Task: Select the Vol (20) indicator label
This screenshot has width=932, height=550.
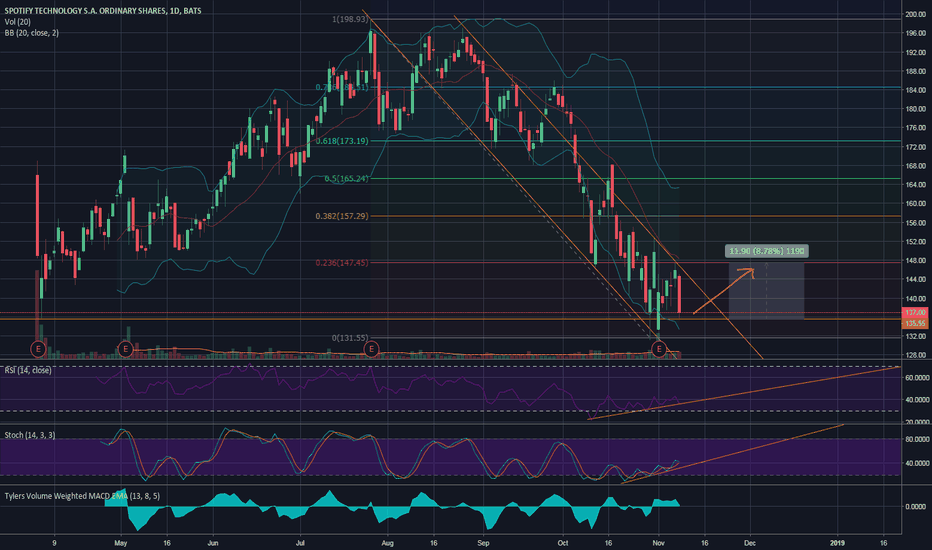Action: pyautogui.click(x=17, y=22)
